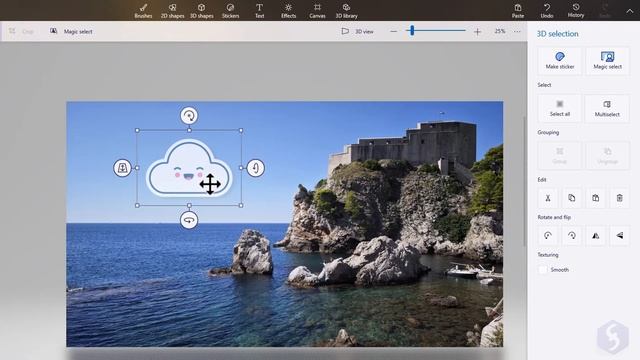Viewport: 640px width, 360px height.
Task: Click the bottom-right selection corner handle
Action: tap(241, 205)
